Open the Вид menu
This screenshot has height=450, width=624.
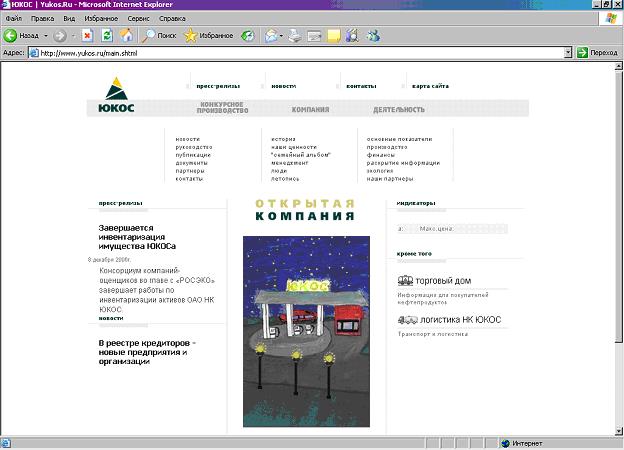(x=69, y=19)
